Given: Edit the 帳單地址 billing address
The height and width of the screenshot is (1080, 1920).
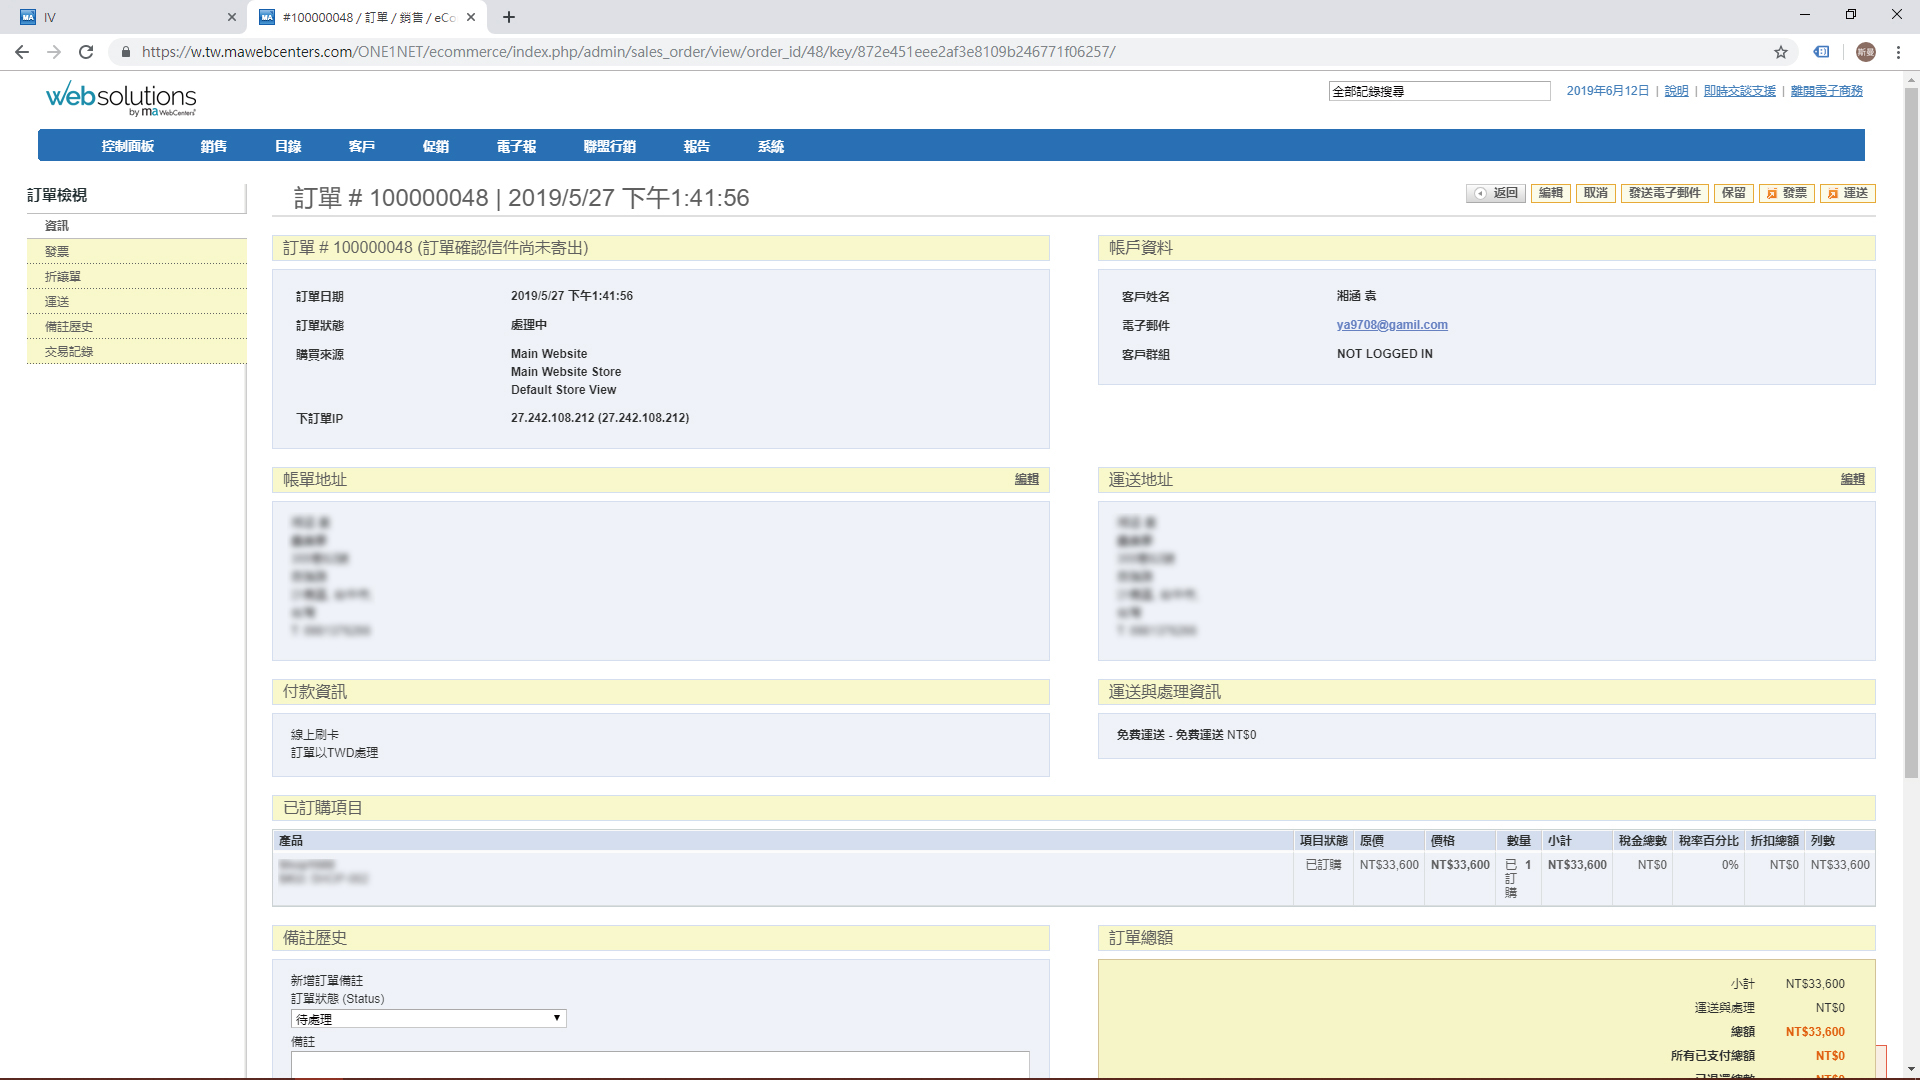Looking at the screenshot, I should 1027,480.
